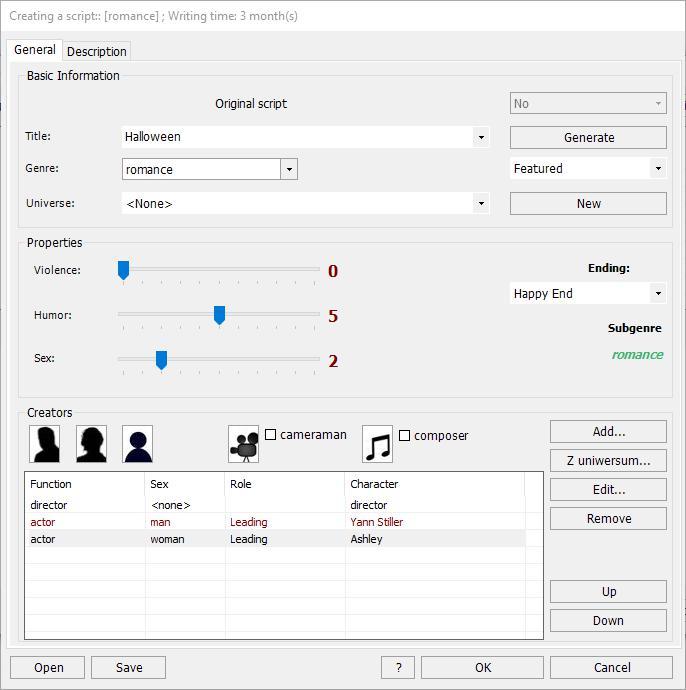Open the Title dropdown list

481,137
